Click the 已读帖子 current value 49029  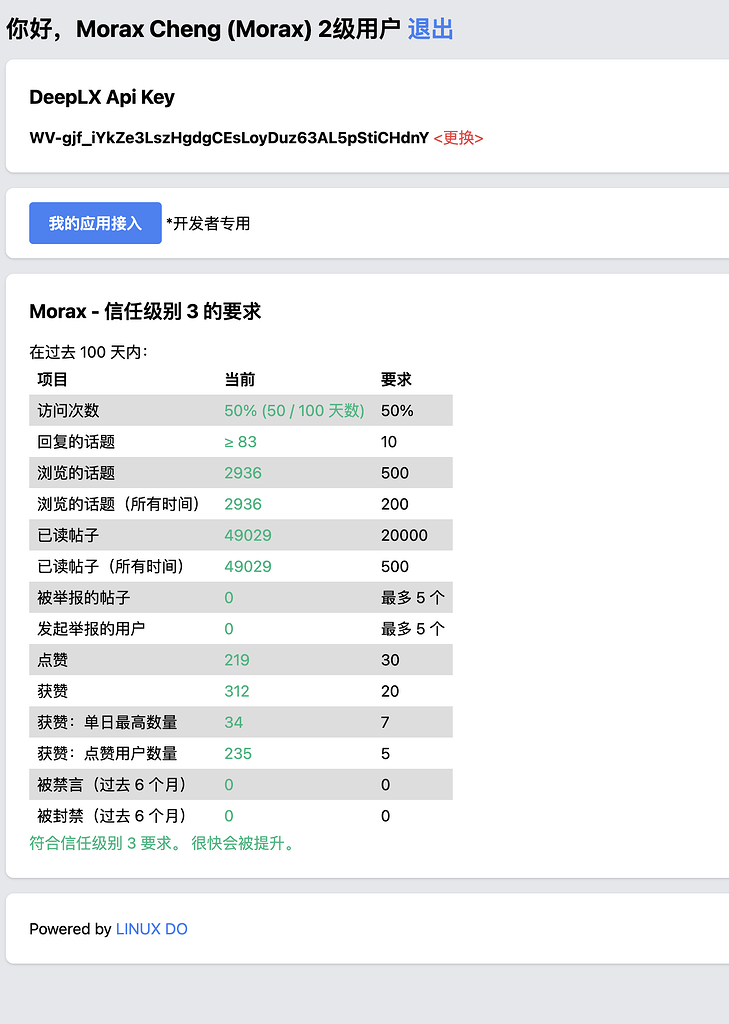point(248,535)
